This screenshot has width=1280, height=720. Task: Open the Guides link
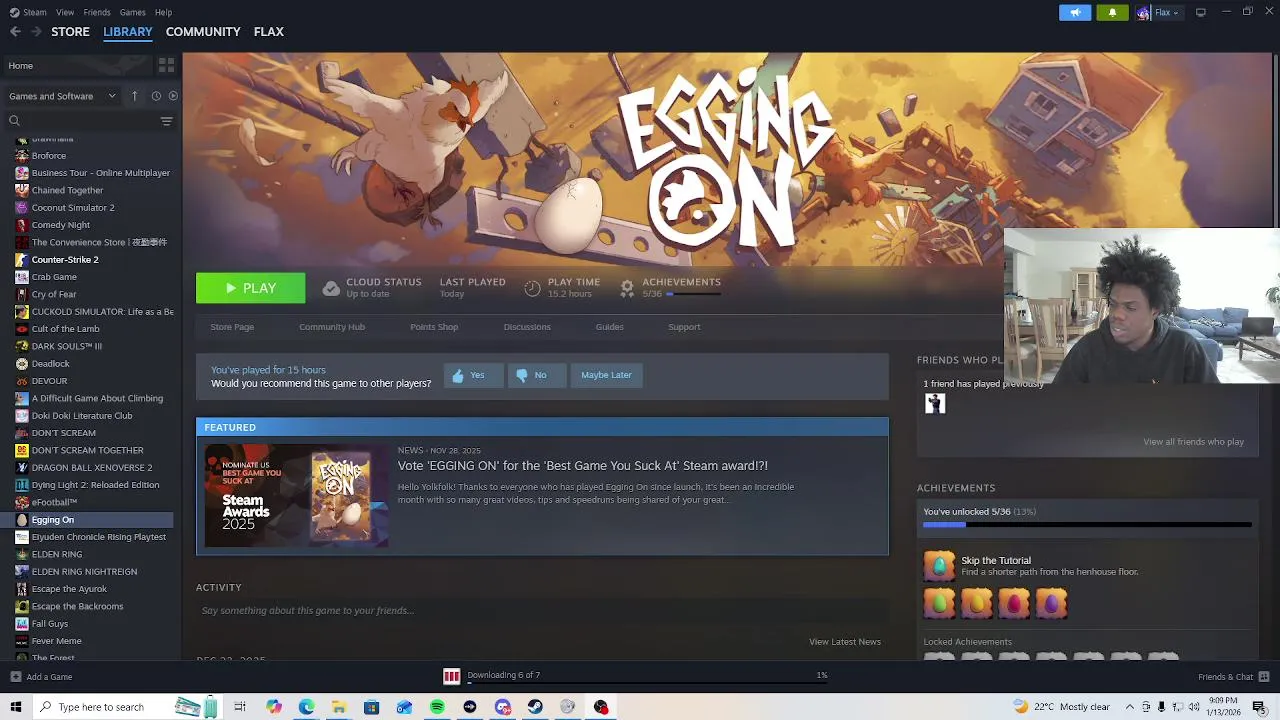610,327
